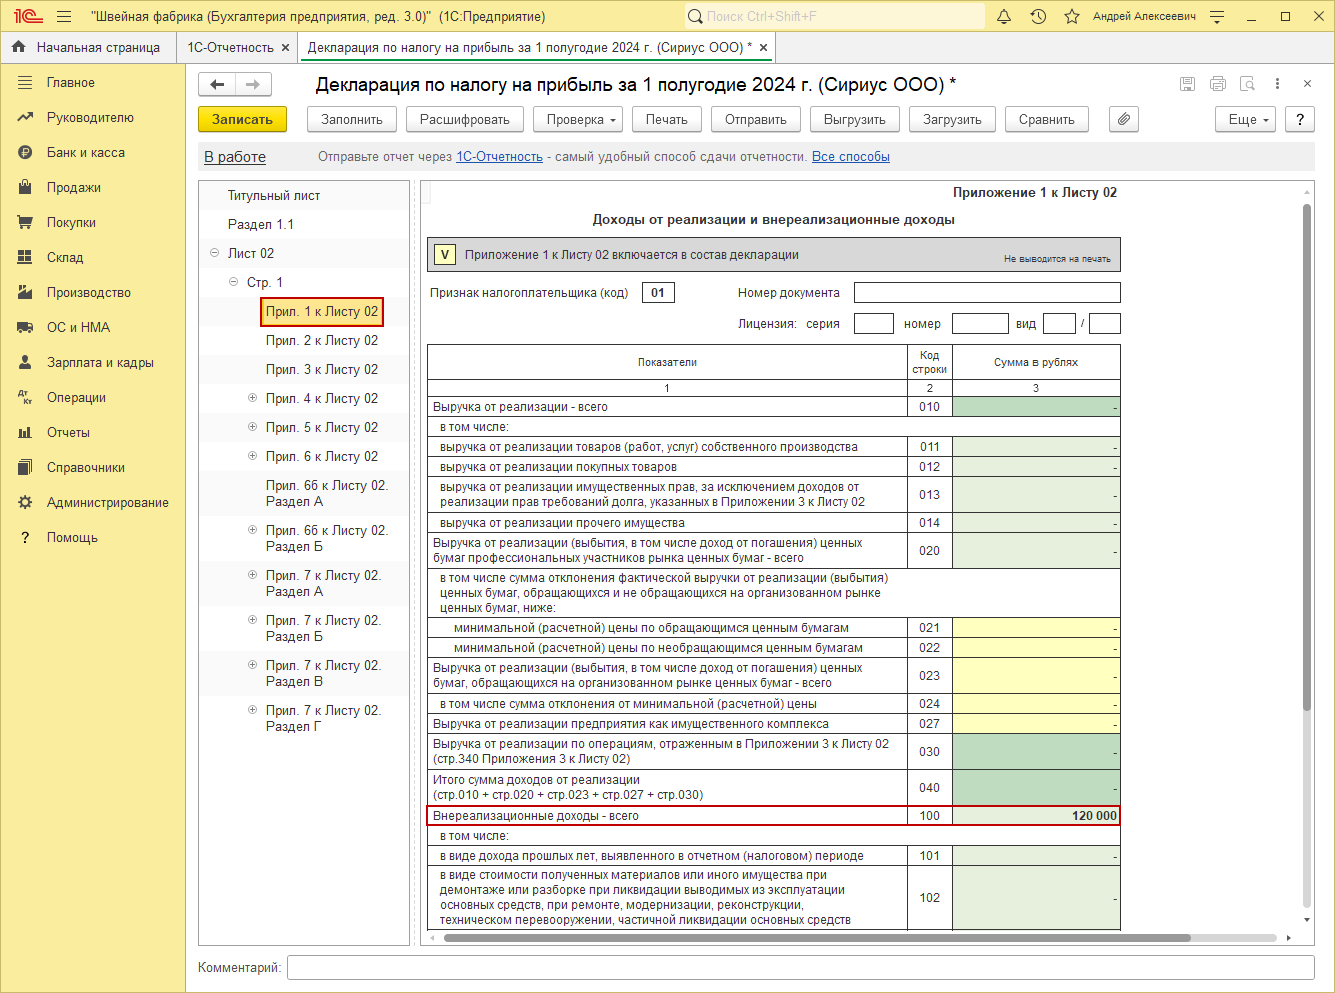Click the home icon on start tab
The image size is (1335, 993).
19,47
